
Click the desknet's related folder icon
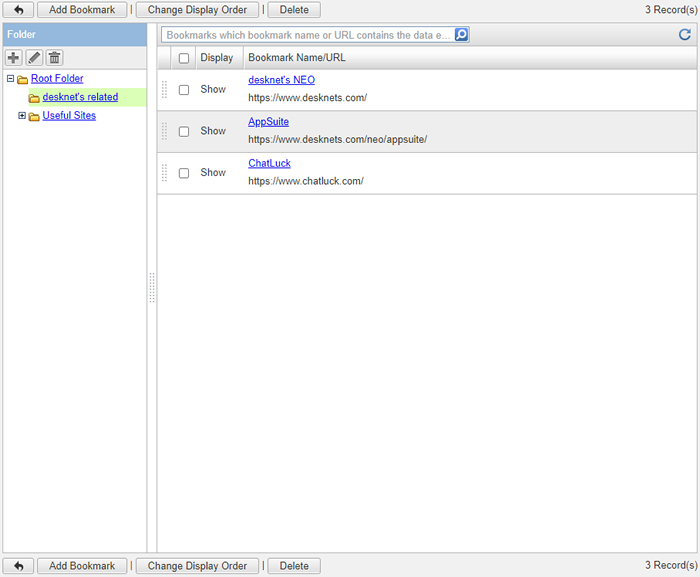[x=34, y=98]
